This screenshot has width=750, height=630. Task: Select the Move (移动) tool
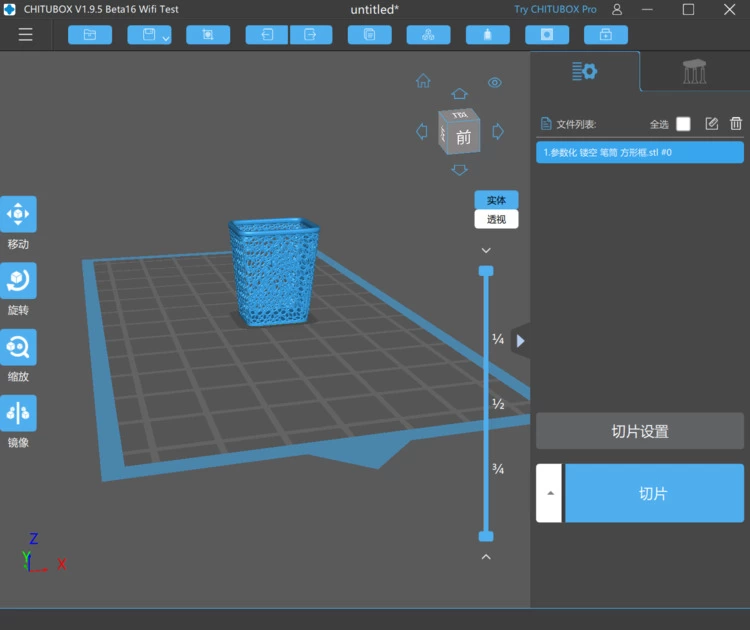19,214
